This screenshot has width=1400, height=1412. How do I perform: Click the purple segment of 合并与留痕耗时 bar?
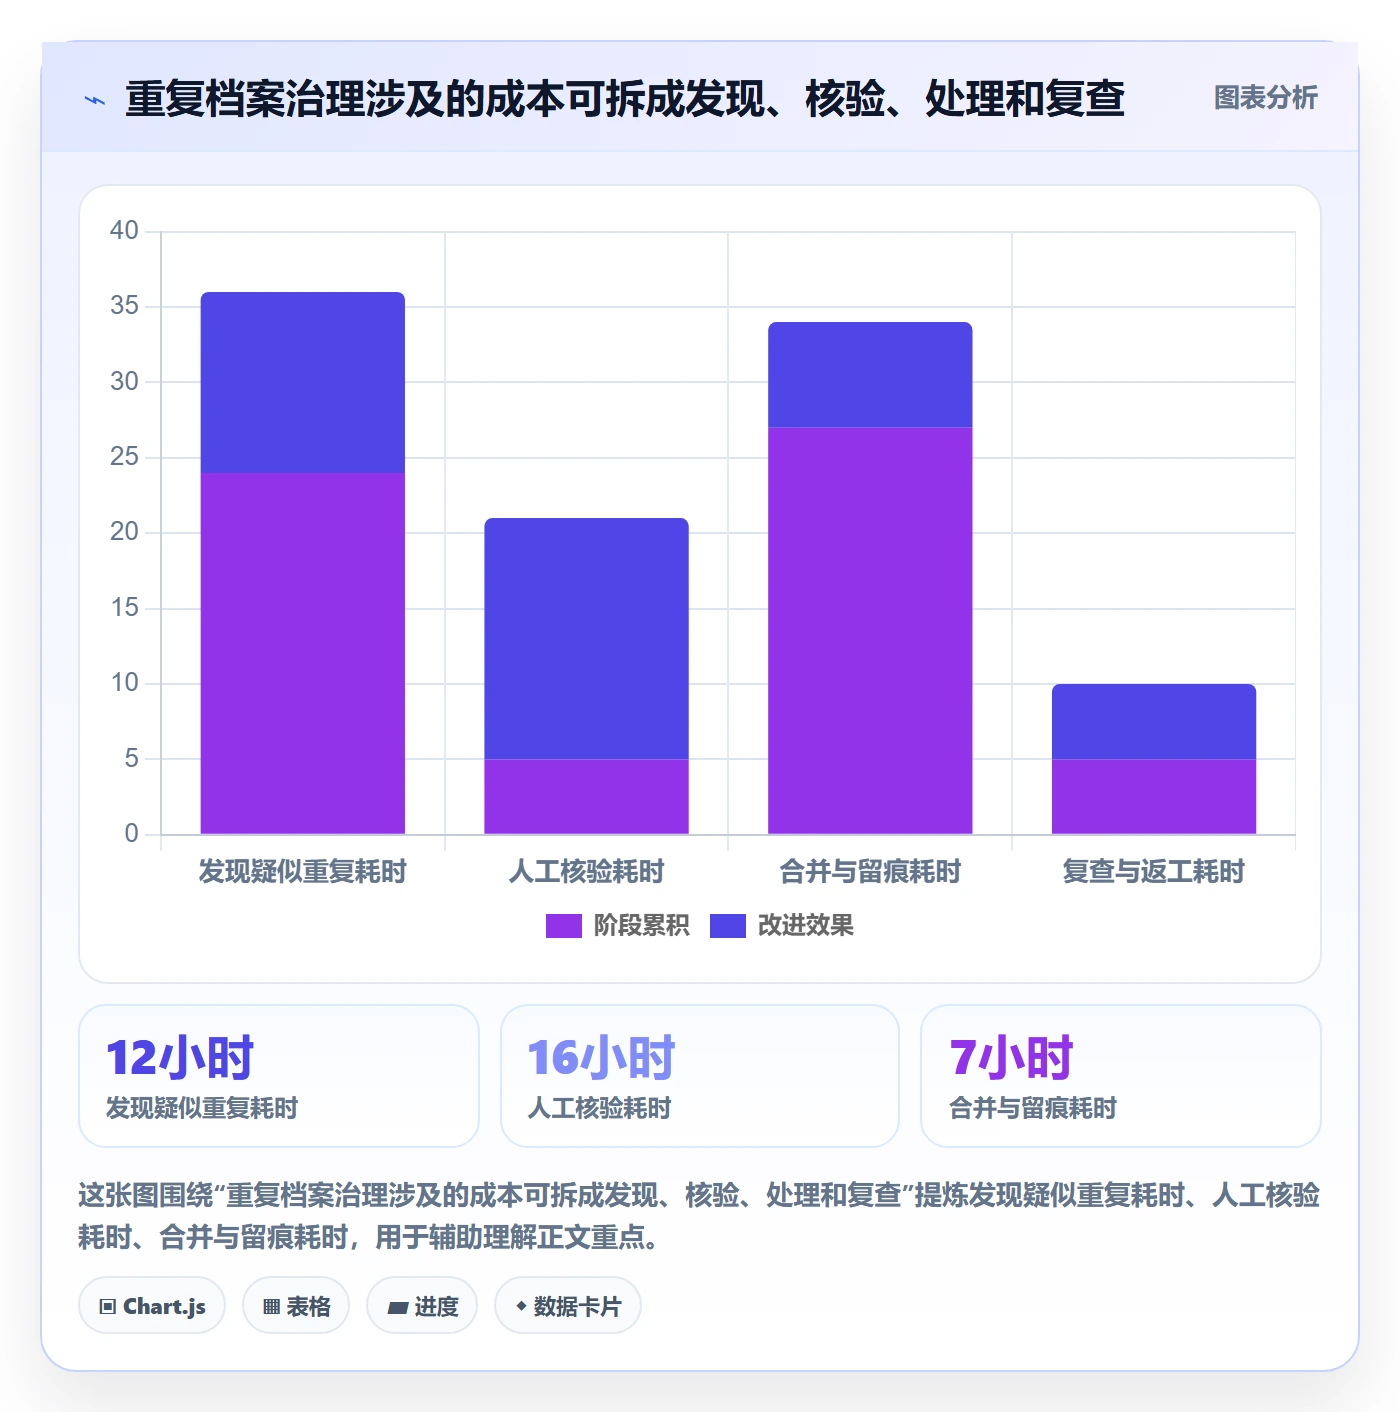(x=870, y=630)
